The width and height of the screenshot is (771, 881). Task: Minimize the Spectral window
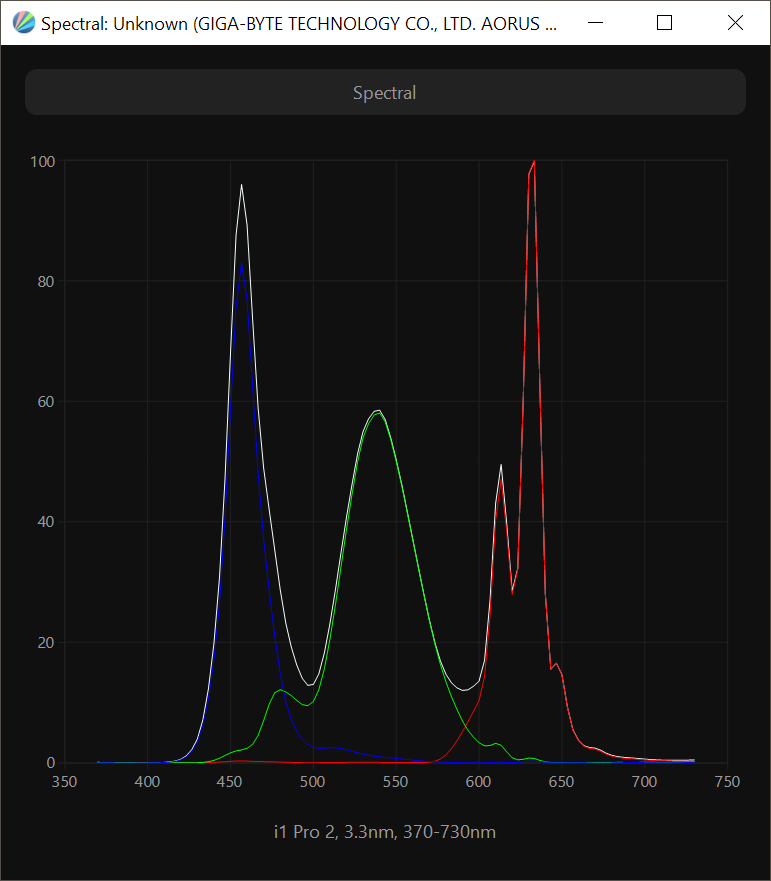593,23
